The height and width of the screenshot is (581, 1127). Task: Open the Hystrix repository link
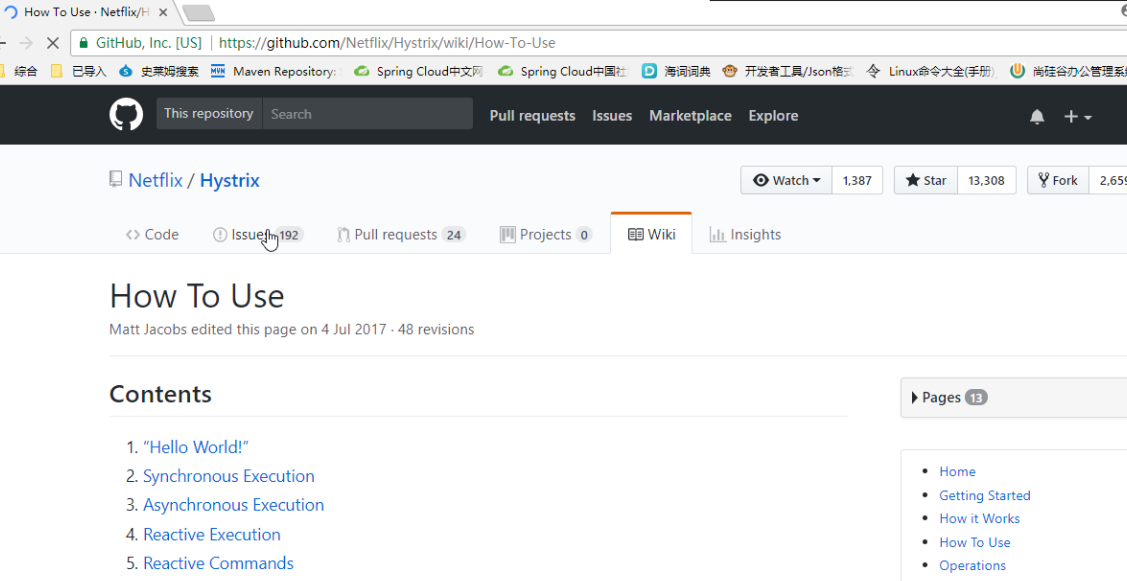[229, 180]
